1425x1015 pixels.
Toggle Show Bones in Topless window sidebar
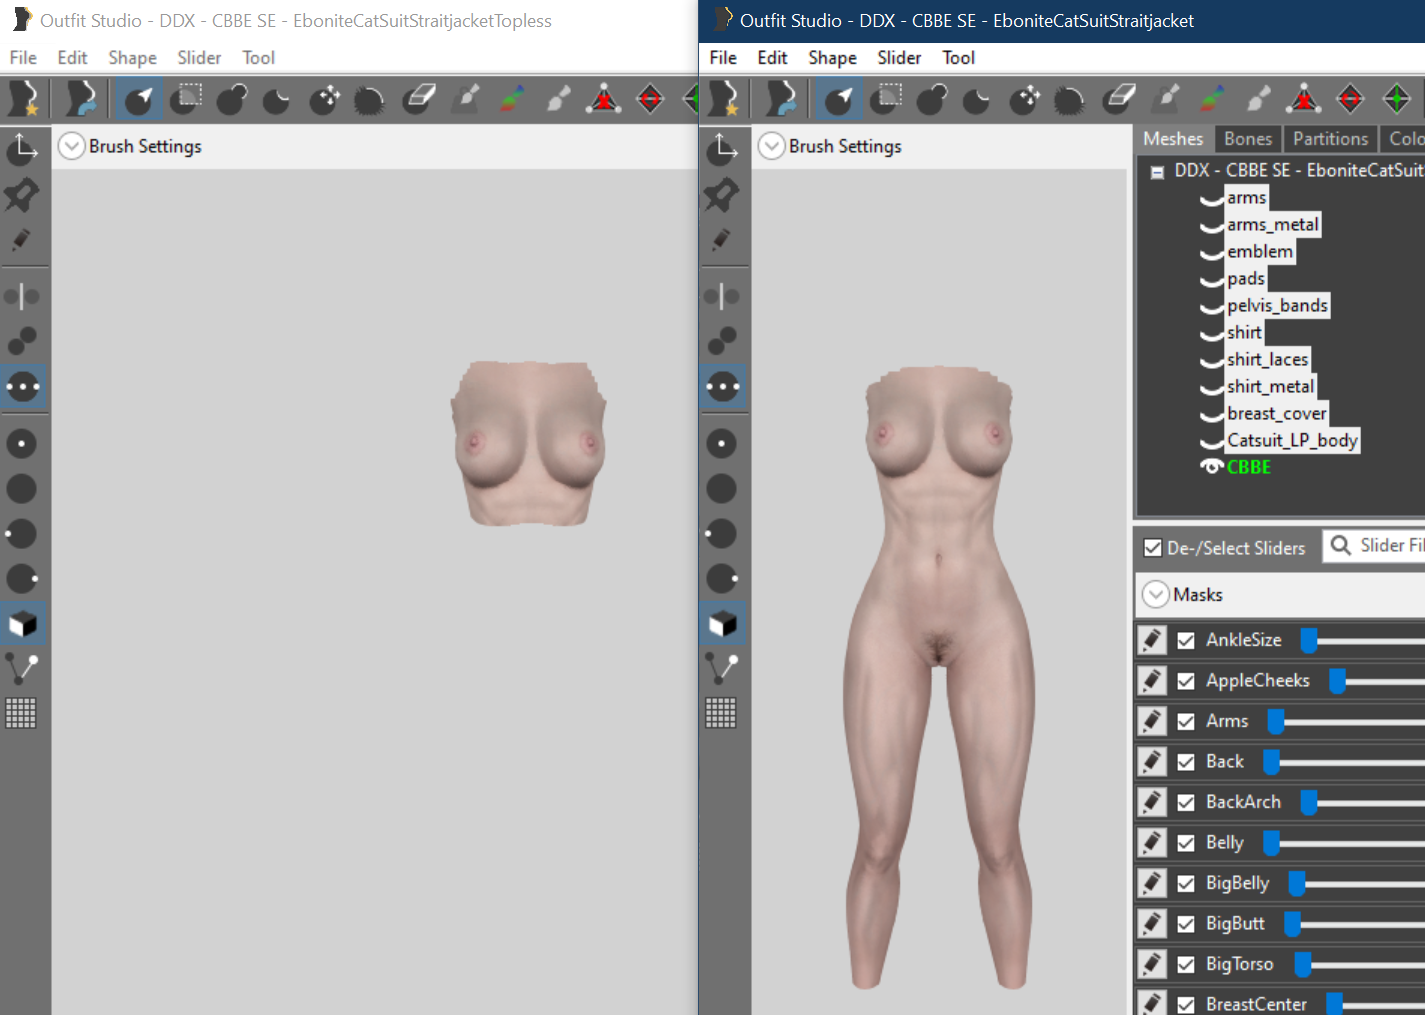[x=21, y=668]
